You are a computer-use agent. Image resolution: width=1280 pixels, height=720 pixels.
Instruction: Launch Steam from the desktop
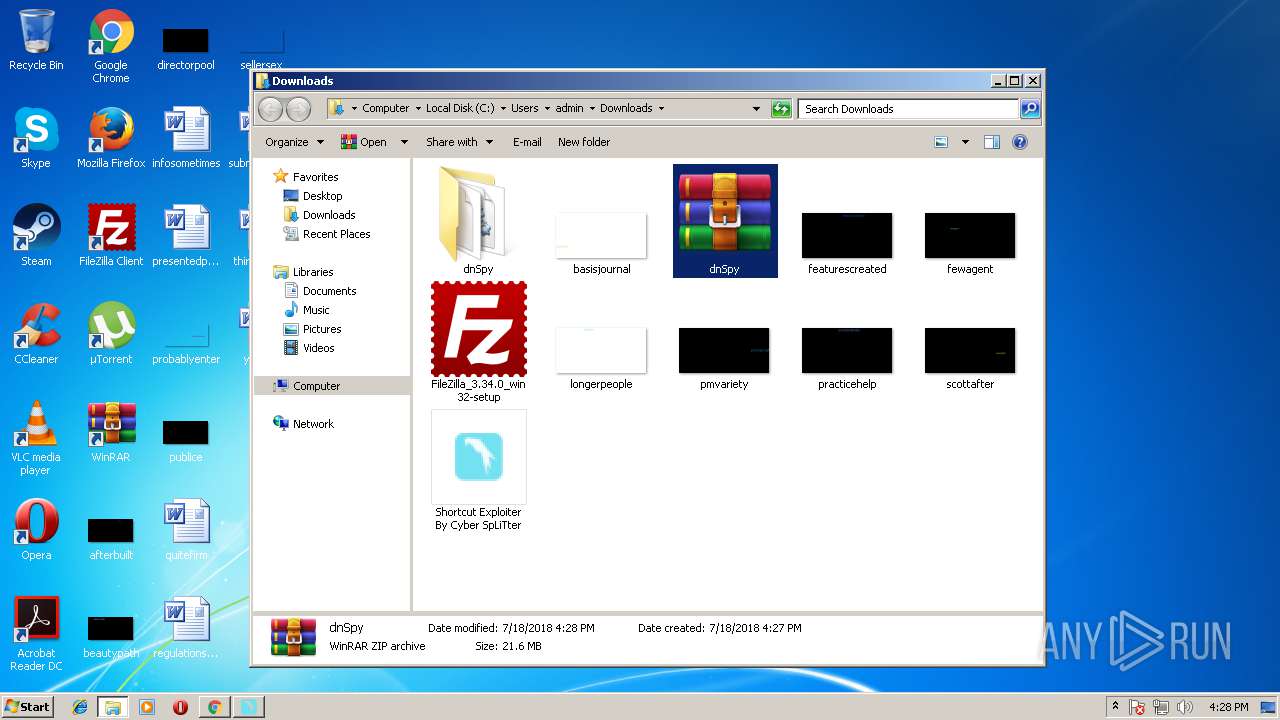tap(36, 236)
